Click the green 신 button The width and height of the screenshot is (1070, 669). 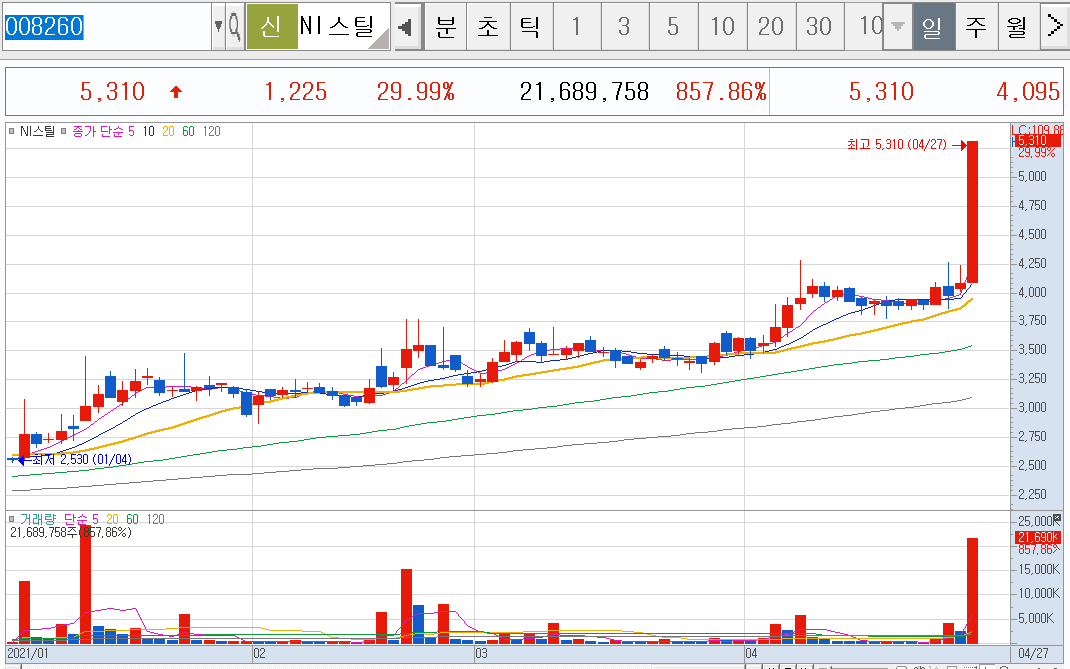point(272,27)
